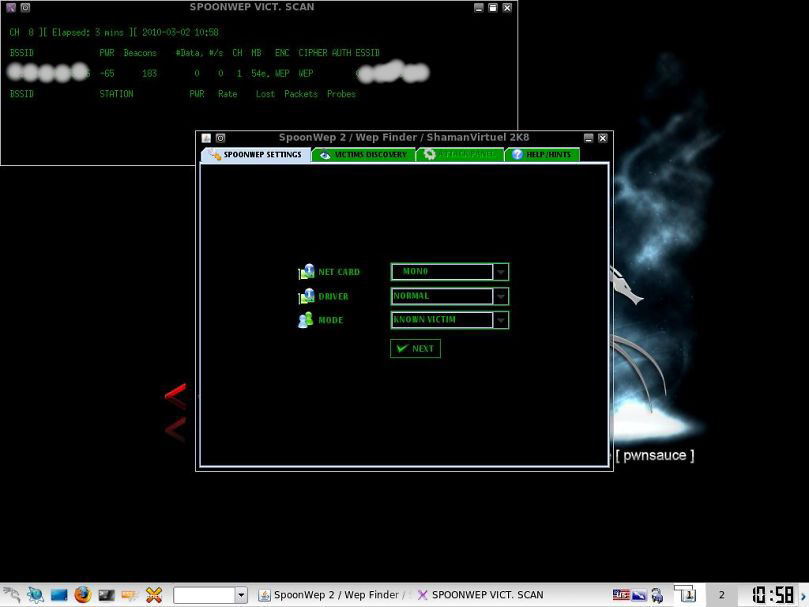Switch to the HELP/HINTS tab
The height and width of the screenshot is (607, 809).
point(542,154)
